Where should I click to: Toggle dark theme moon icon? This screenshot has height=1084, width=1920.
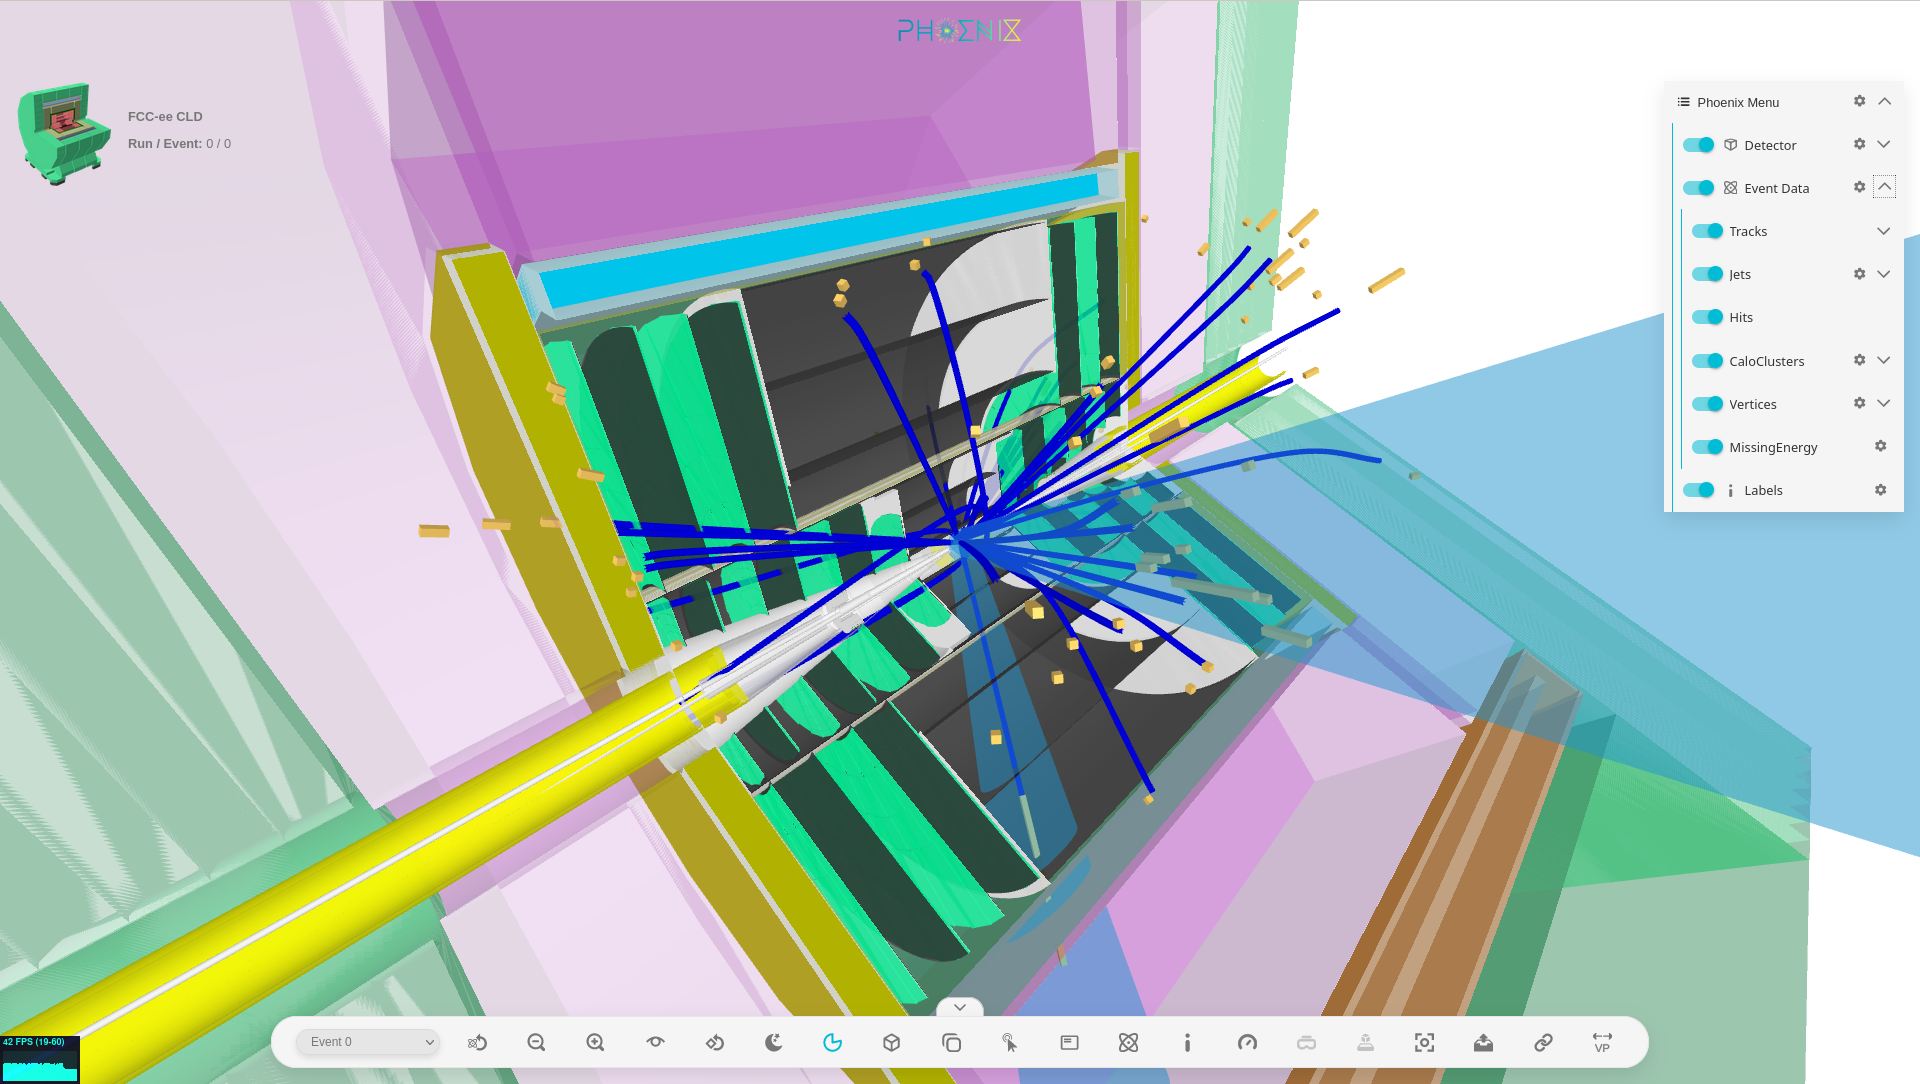click(773, 1042)
